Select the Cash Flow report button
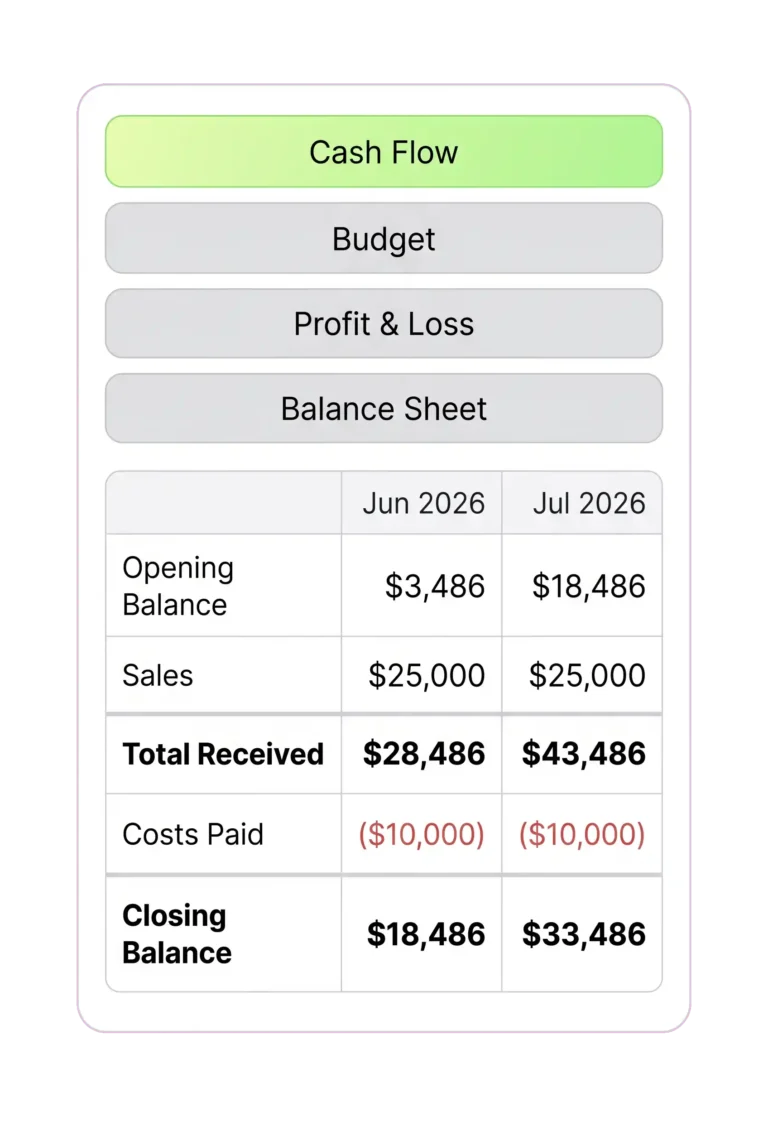This screenshot has width=768, height=1145. coord(384,152)
